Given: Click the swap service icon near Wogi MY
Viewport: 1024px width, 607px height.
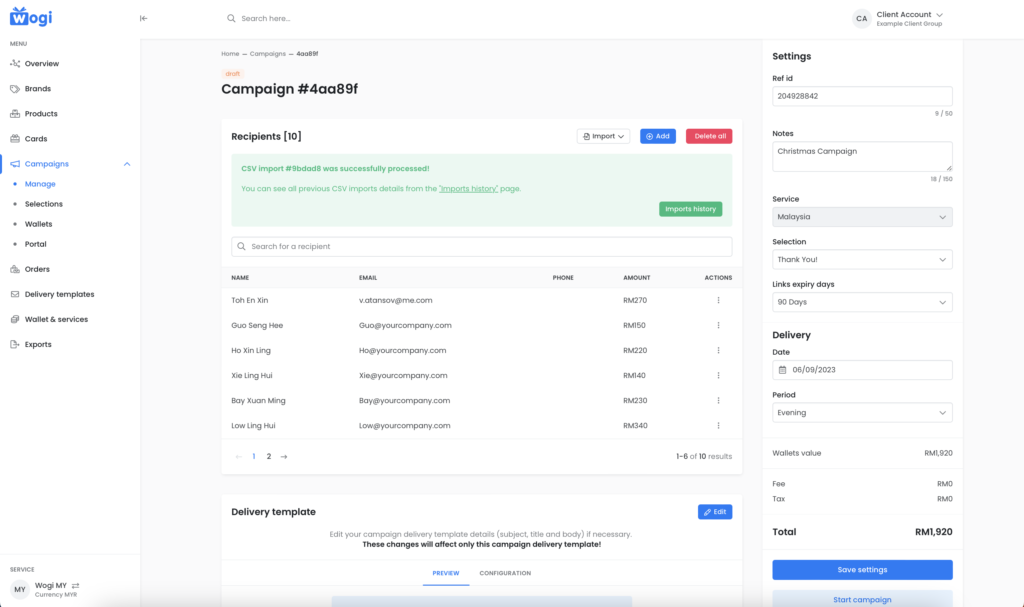Looking at the screenshot, I should tap(75, 586).
